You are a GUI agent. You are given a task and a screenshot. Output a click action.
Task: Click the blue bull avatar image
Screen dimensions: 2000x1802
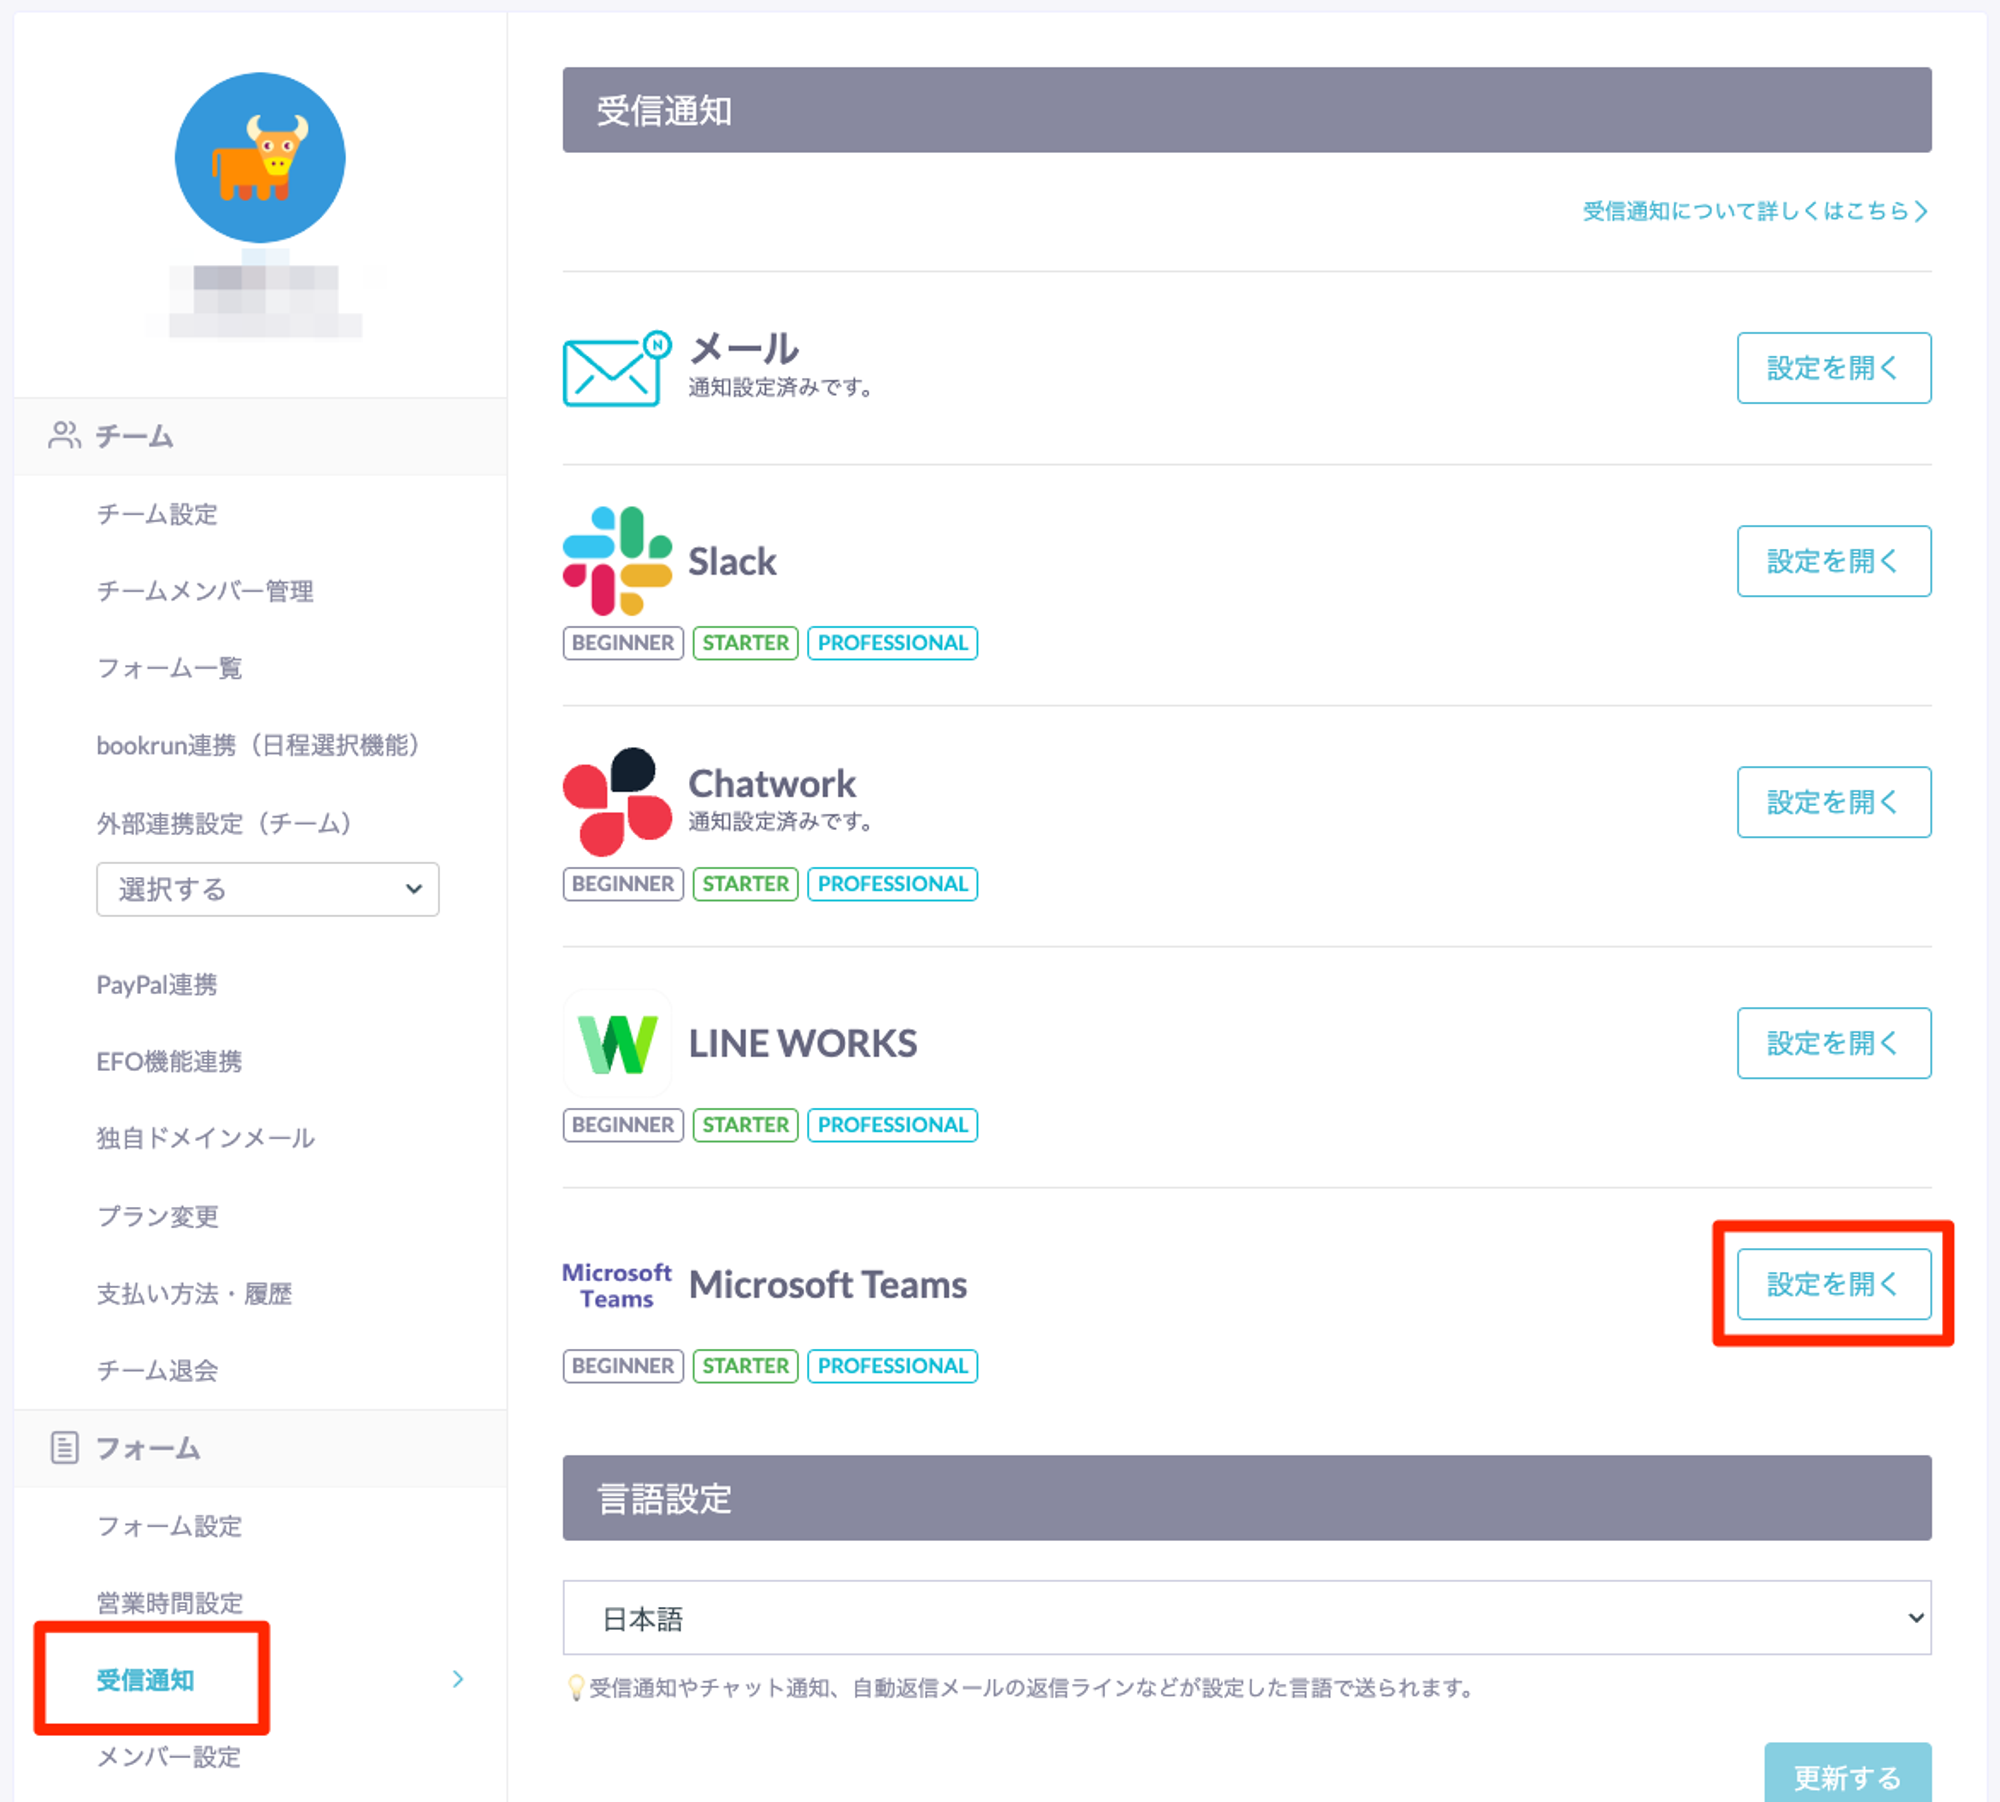pyautogui.click(x=260, y=158)
